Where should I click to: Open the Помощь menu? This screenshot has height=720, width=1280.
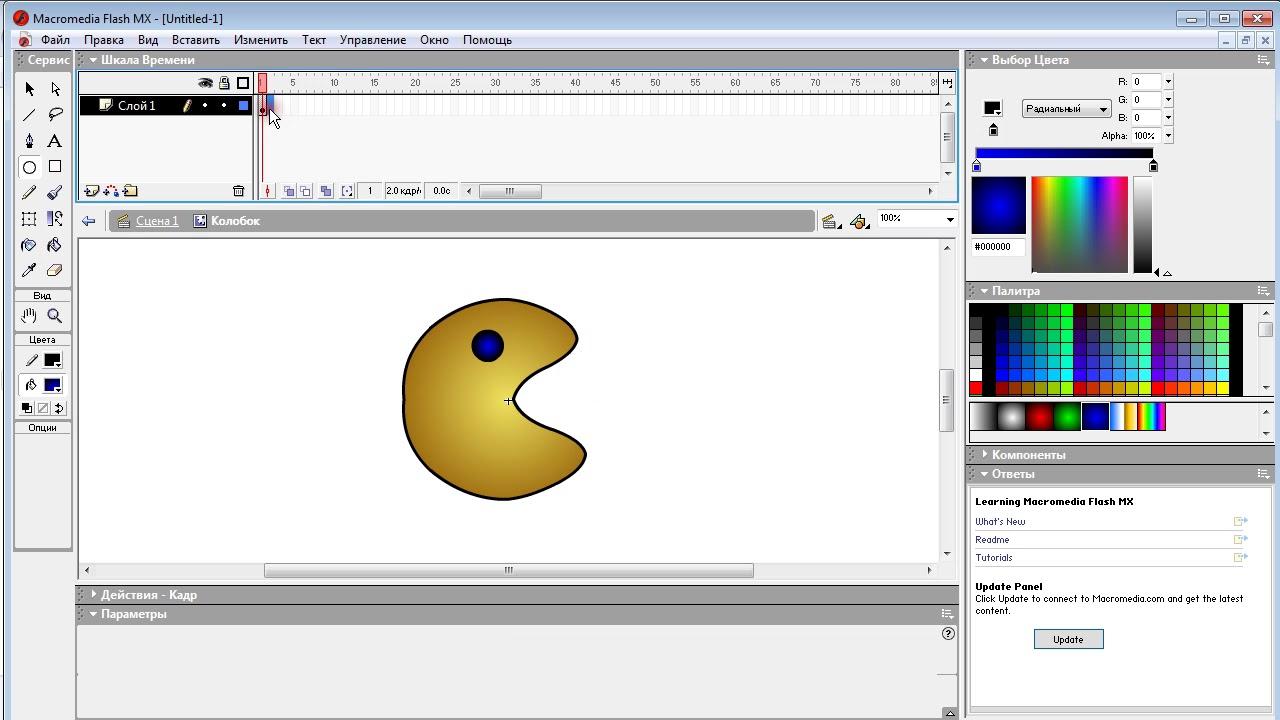(487, 40)
